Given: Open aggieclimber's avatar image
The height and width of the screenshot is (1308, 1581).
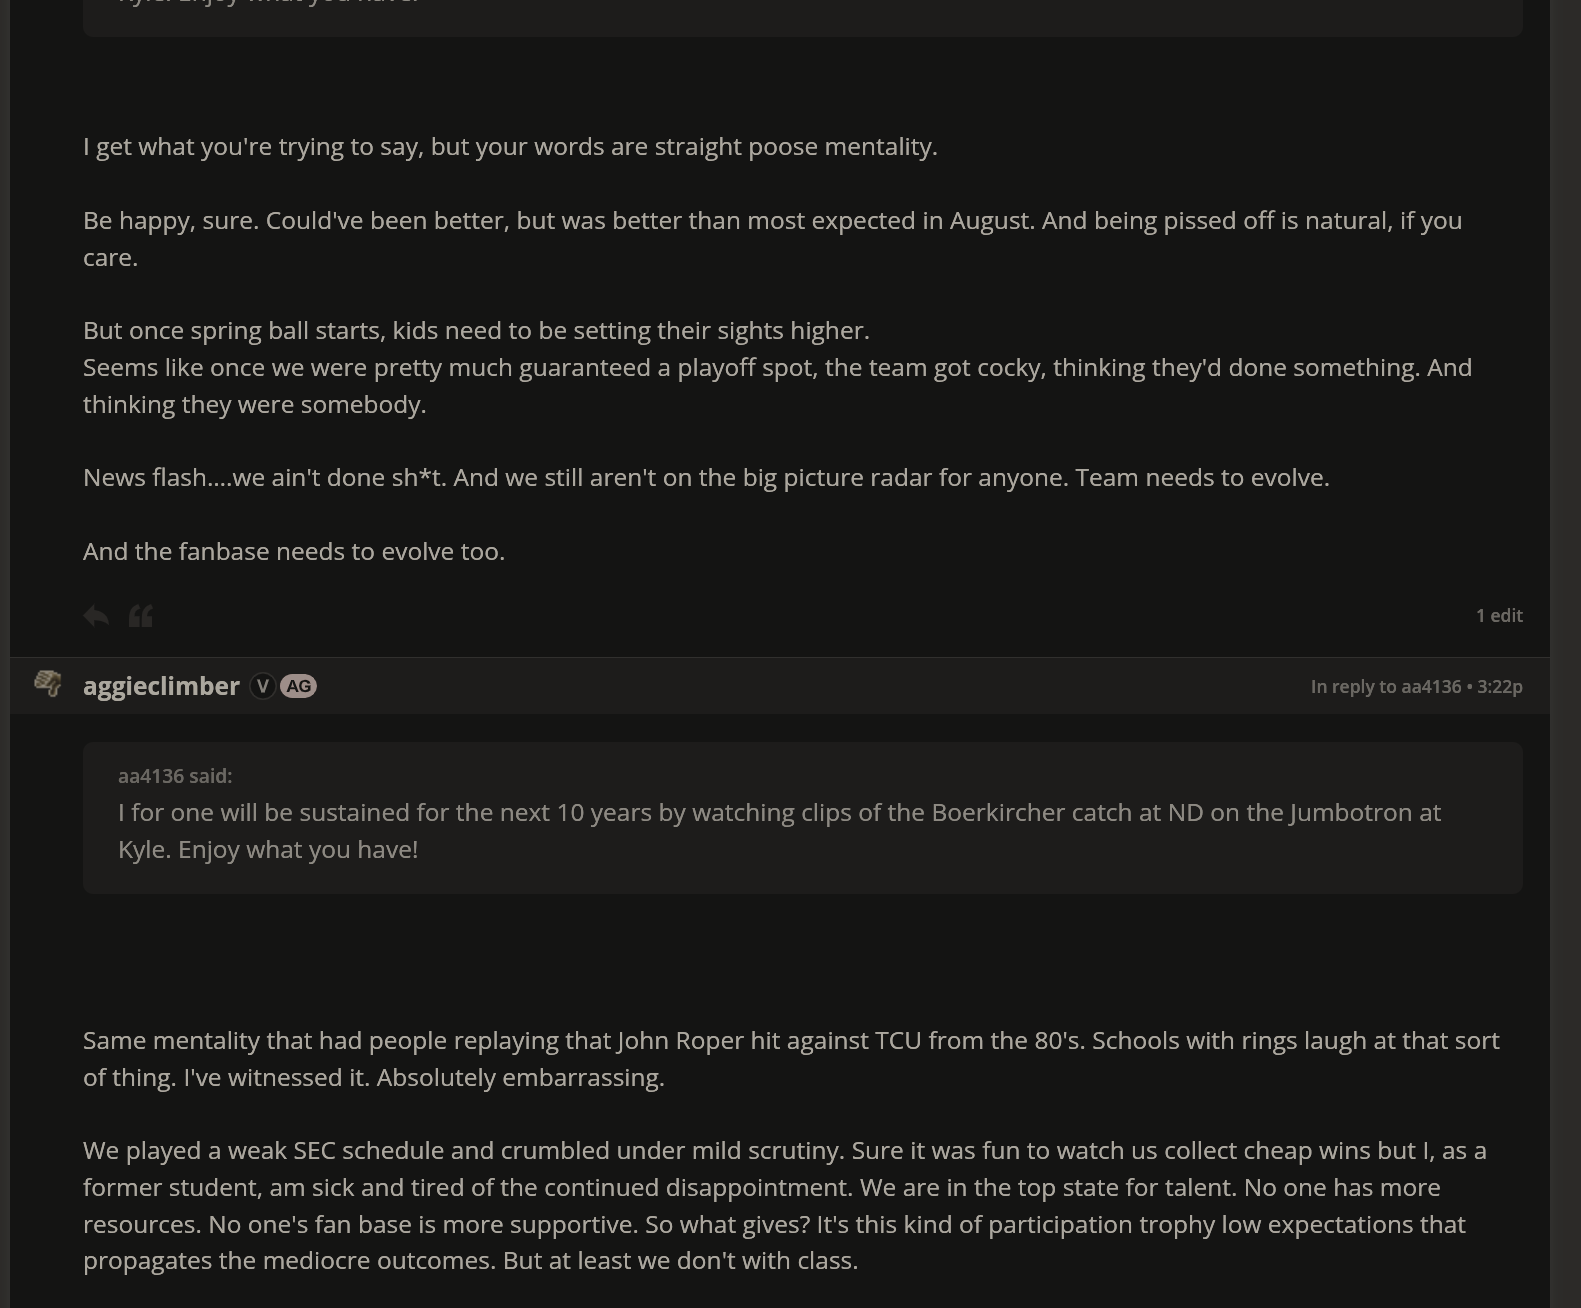Looking at the screenshot, I should (x=47, y=684).
